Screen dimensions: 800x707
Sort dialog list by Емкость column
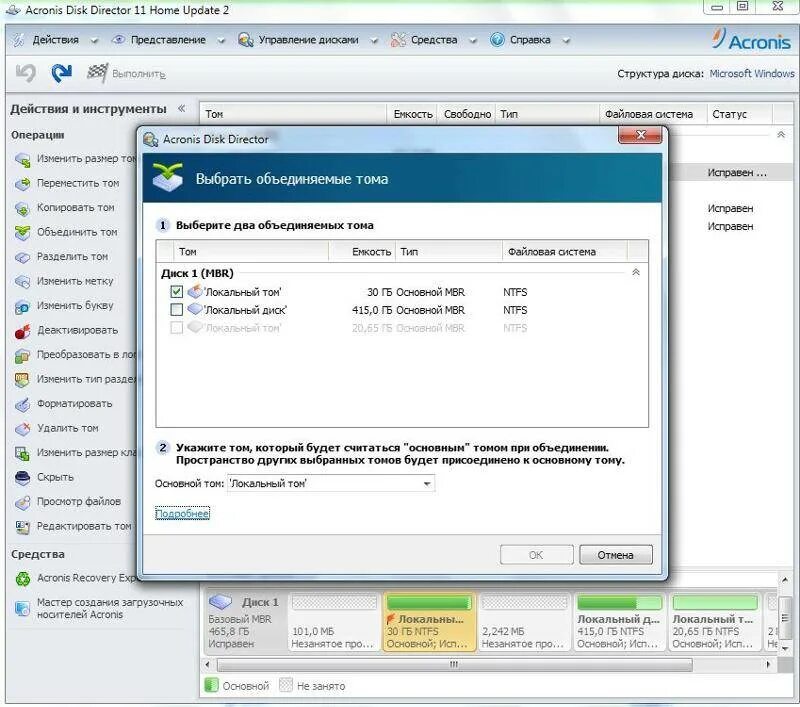pyautogui.click(x=361, y=251)
